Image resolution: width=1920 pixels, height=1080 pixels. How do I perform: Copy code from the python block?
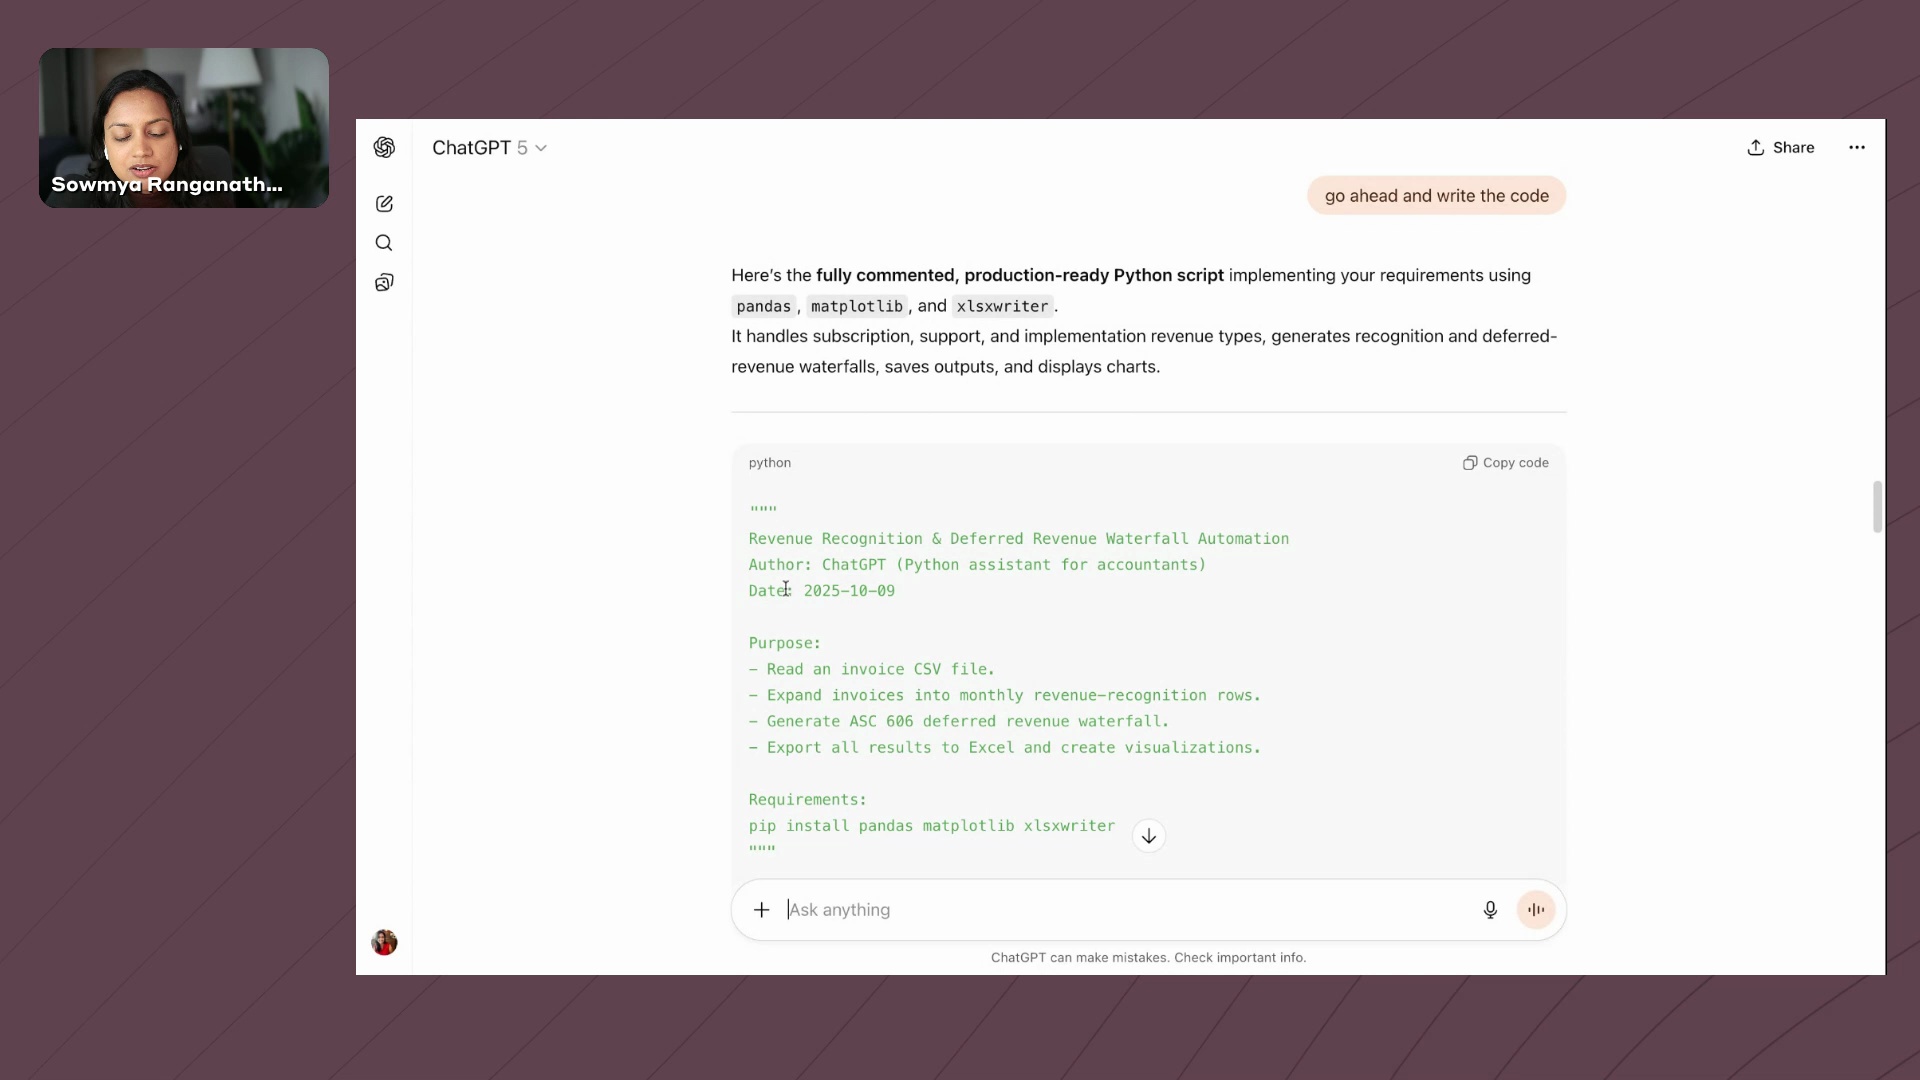(1506, 463)
